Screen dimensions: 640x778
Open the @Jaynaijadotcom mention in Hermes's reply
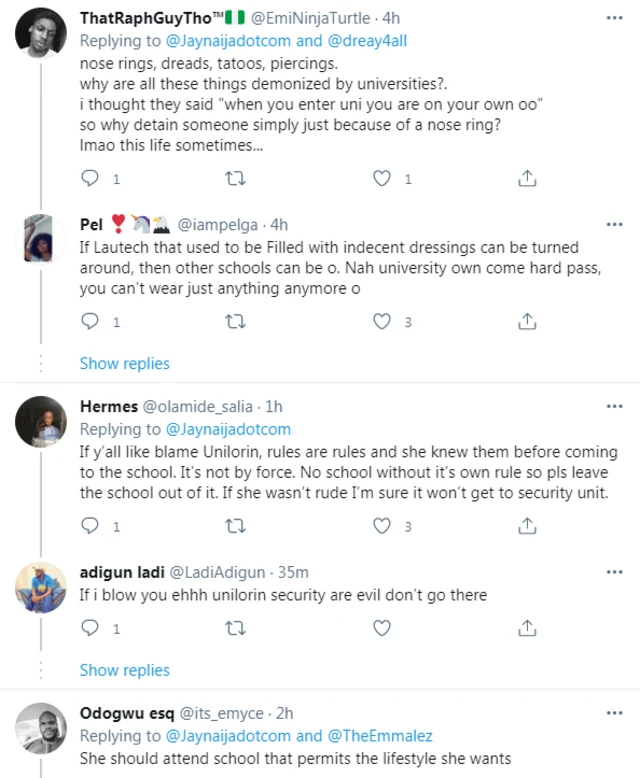231,429
